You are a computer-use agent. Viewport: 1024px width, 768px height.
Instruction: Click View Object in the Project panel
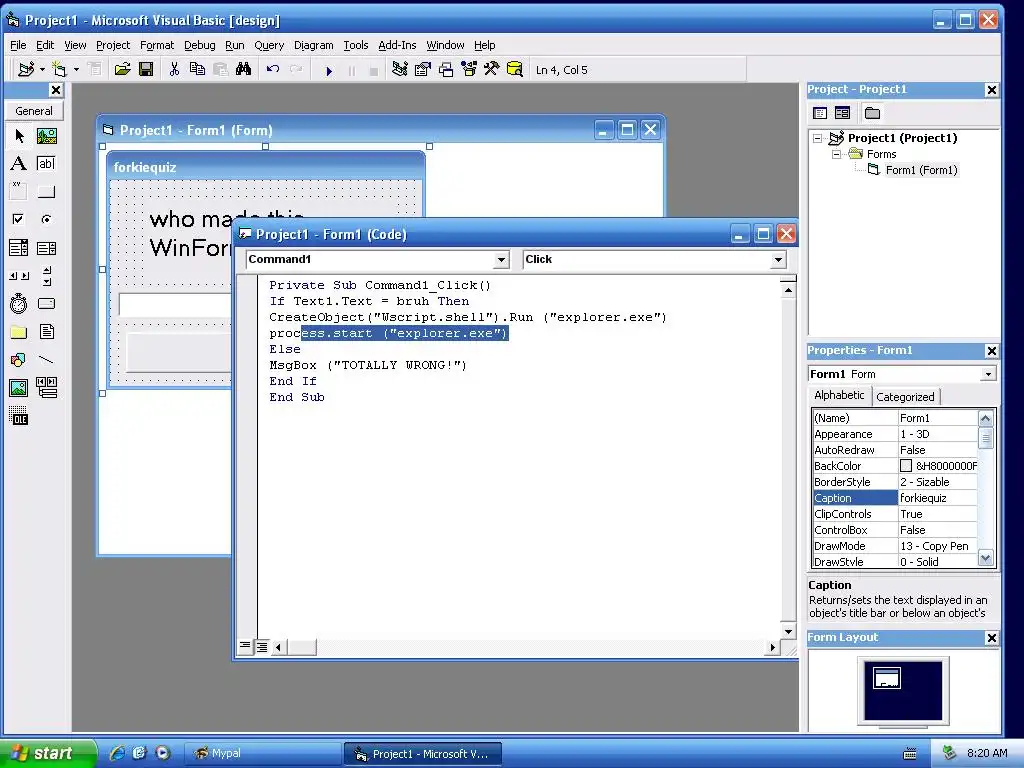pos(842,113)
